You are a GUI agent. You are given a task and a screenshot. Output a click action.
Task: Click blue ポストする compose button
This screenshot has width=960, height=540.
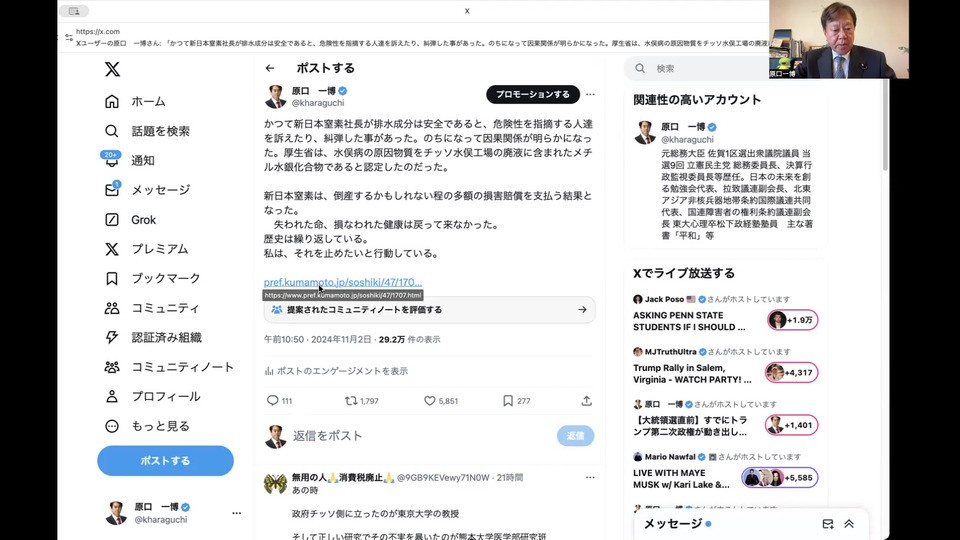[165, 460]
